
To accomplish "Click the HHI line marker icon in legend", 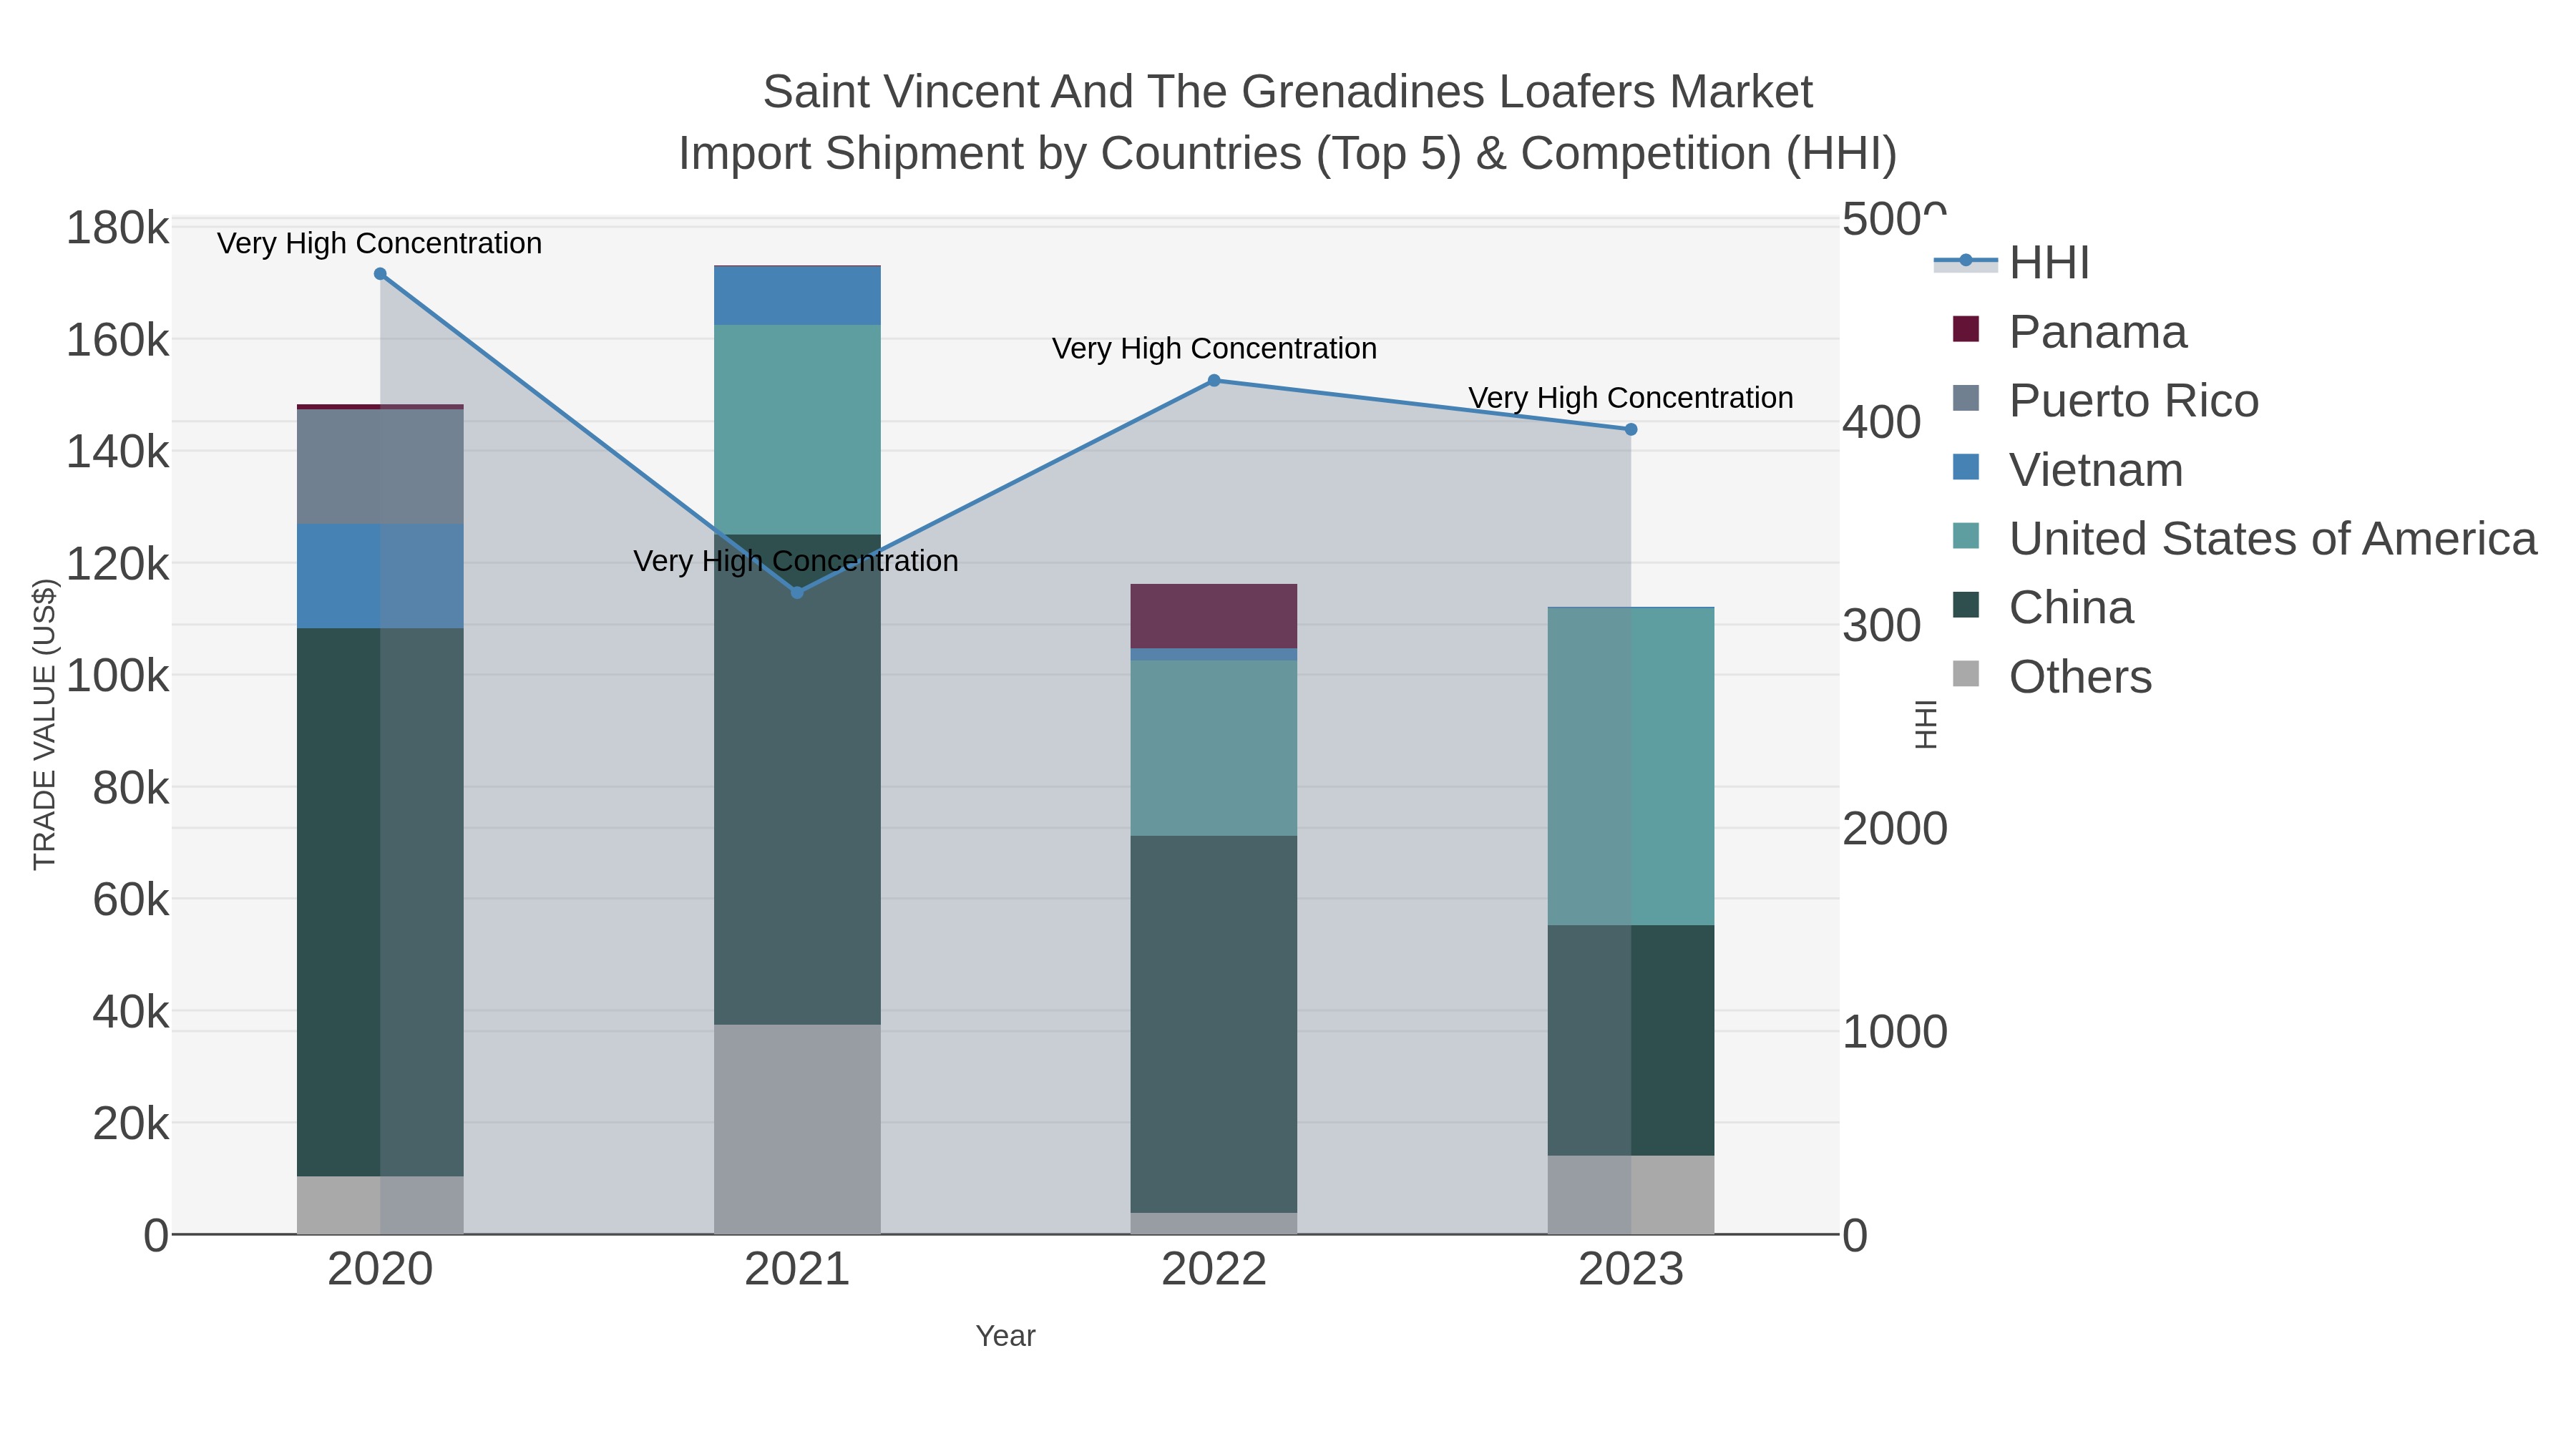I will pos(1965,261).
